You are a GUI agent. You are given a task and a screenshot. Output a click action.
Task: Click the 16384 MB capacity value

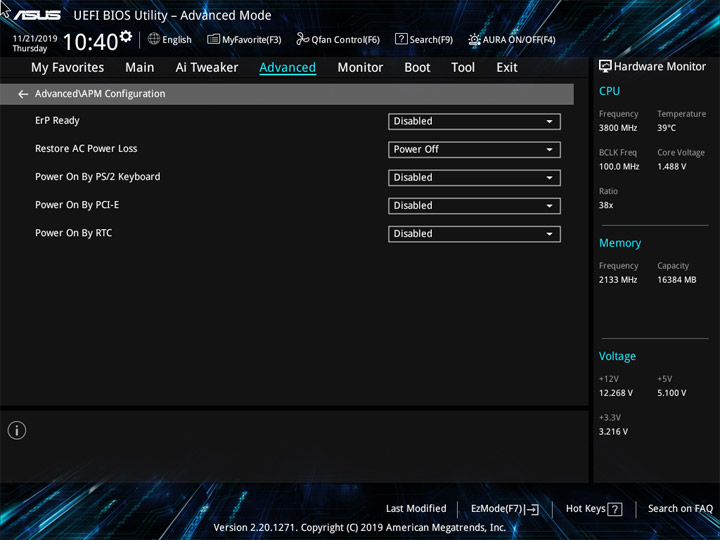pyautogui.click(x=677, y=280)
